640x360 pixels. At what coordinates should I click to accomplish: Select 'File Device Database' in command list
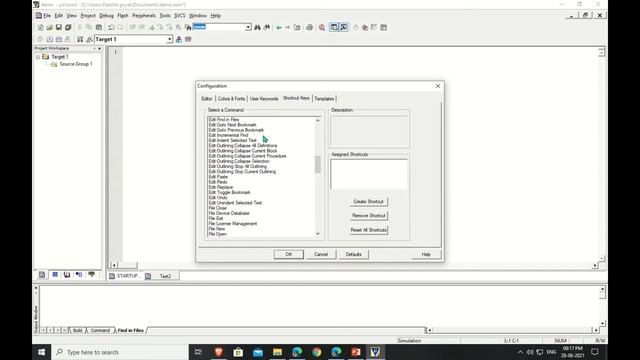coord(229,213)
